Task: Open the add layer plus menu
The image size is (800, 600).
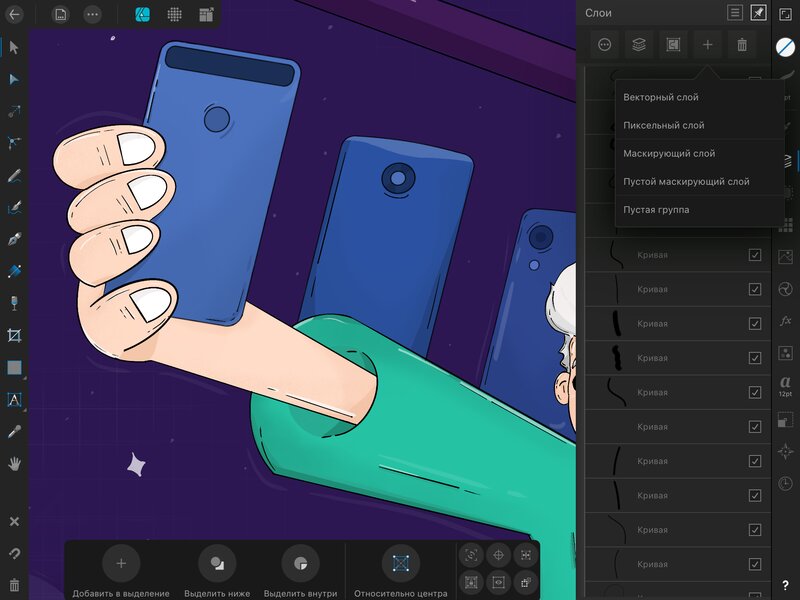Action: (707, 45)
